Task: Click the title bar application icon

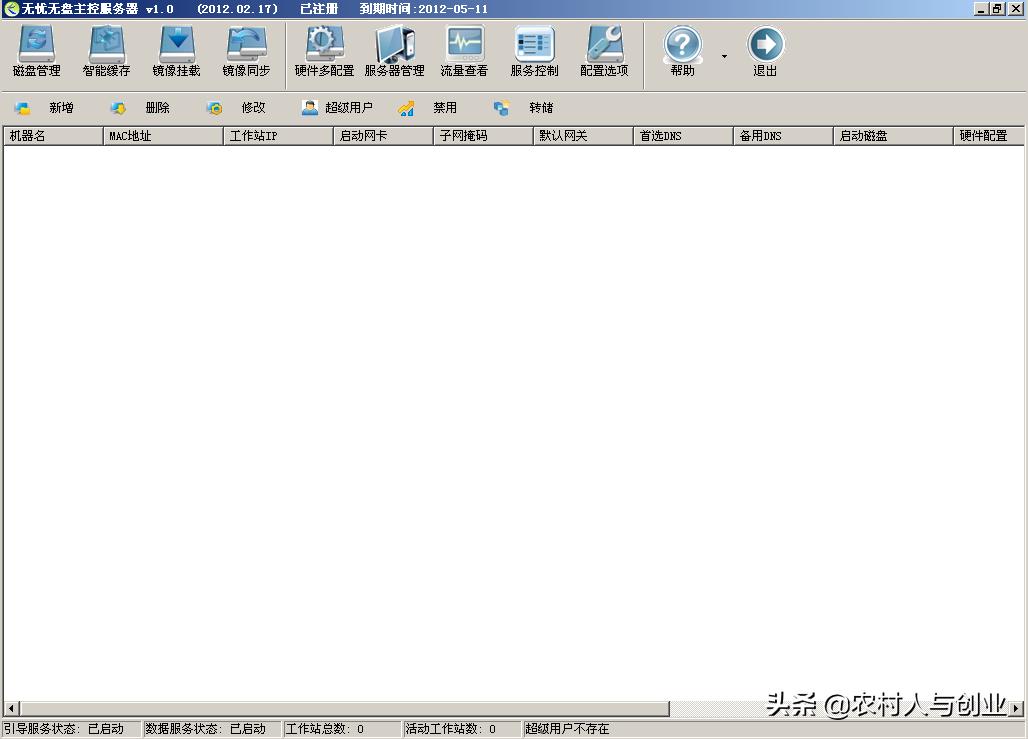Action: pyautogui.click(x=11, y=9)
